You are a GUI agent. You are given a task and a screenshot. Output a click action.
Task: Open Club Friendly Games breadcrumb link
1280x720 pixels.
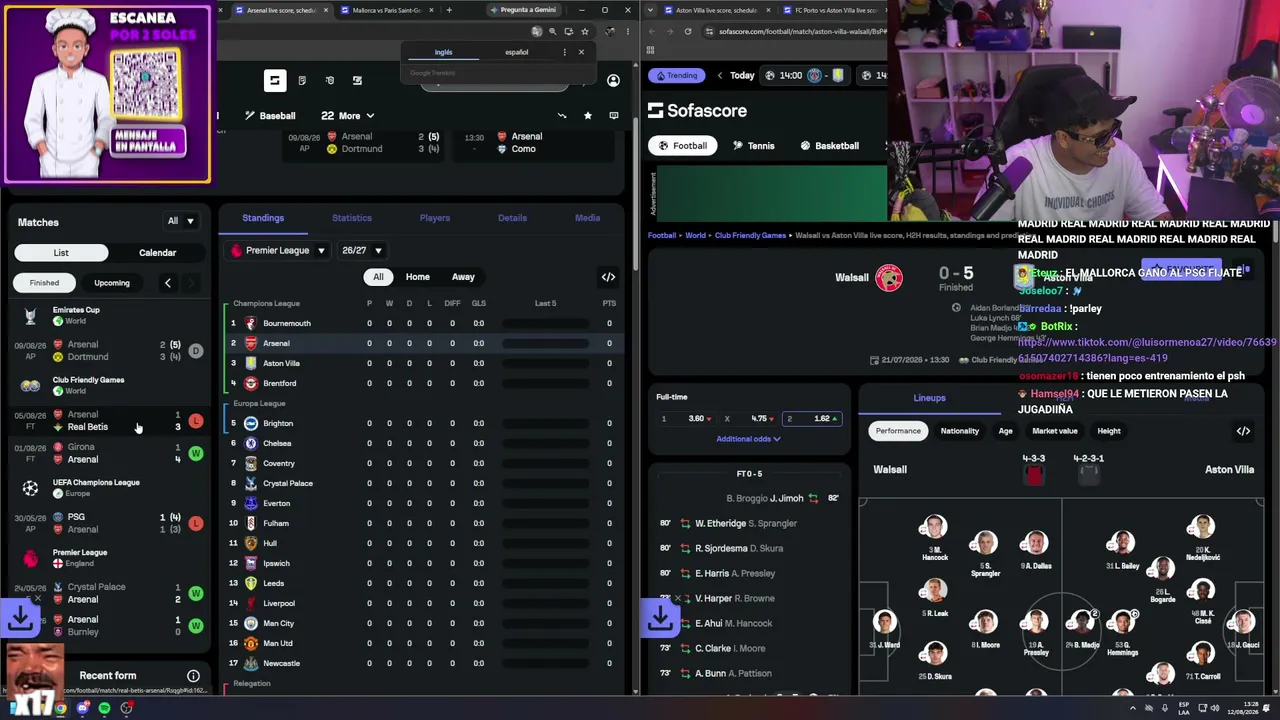click(x=752, y=236)
